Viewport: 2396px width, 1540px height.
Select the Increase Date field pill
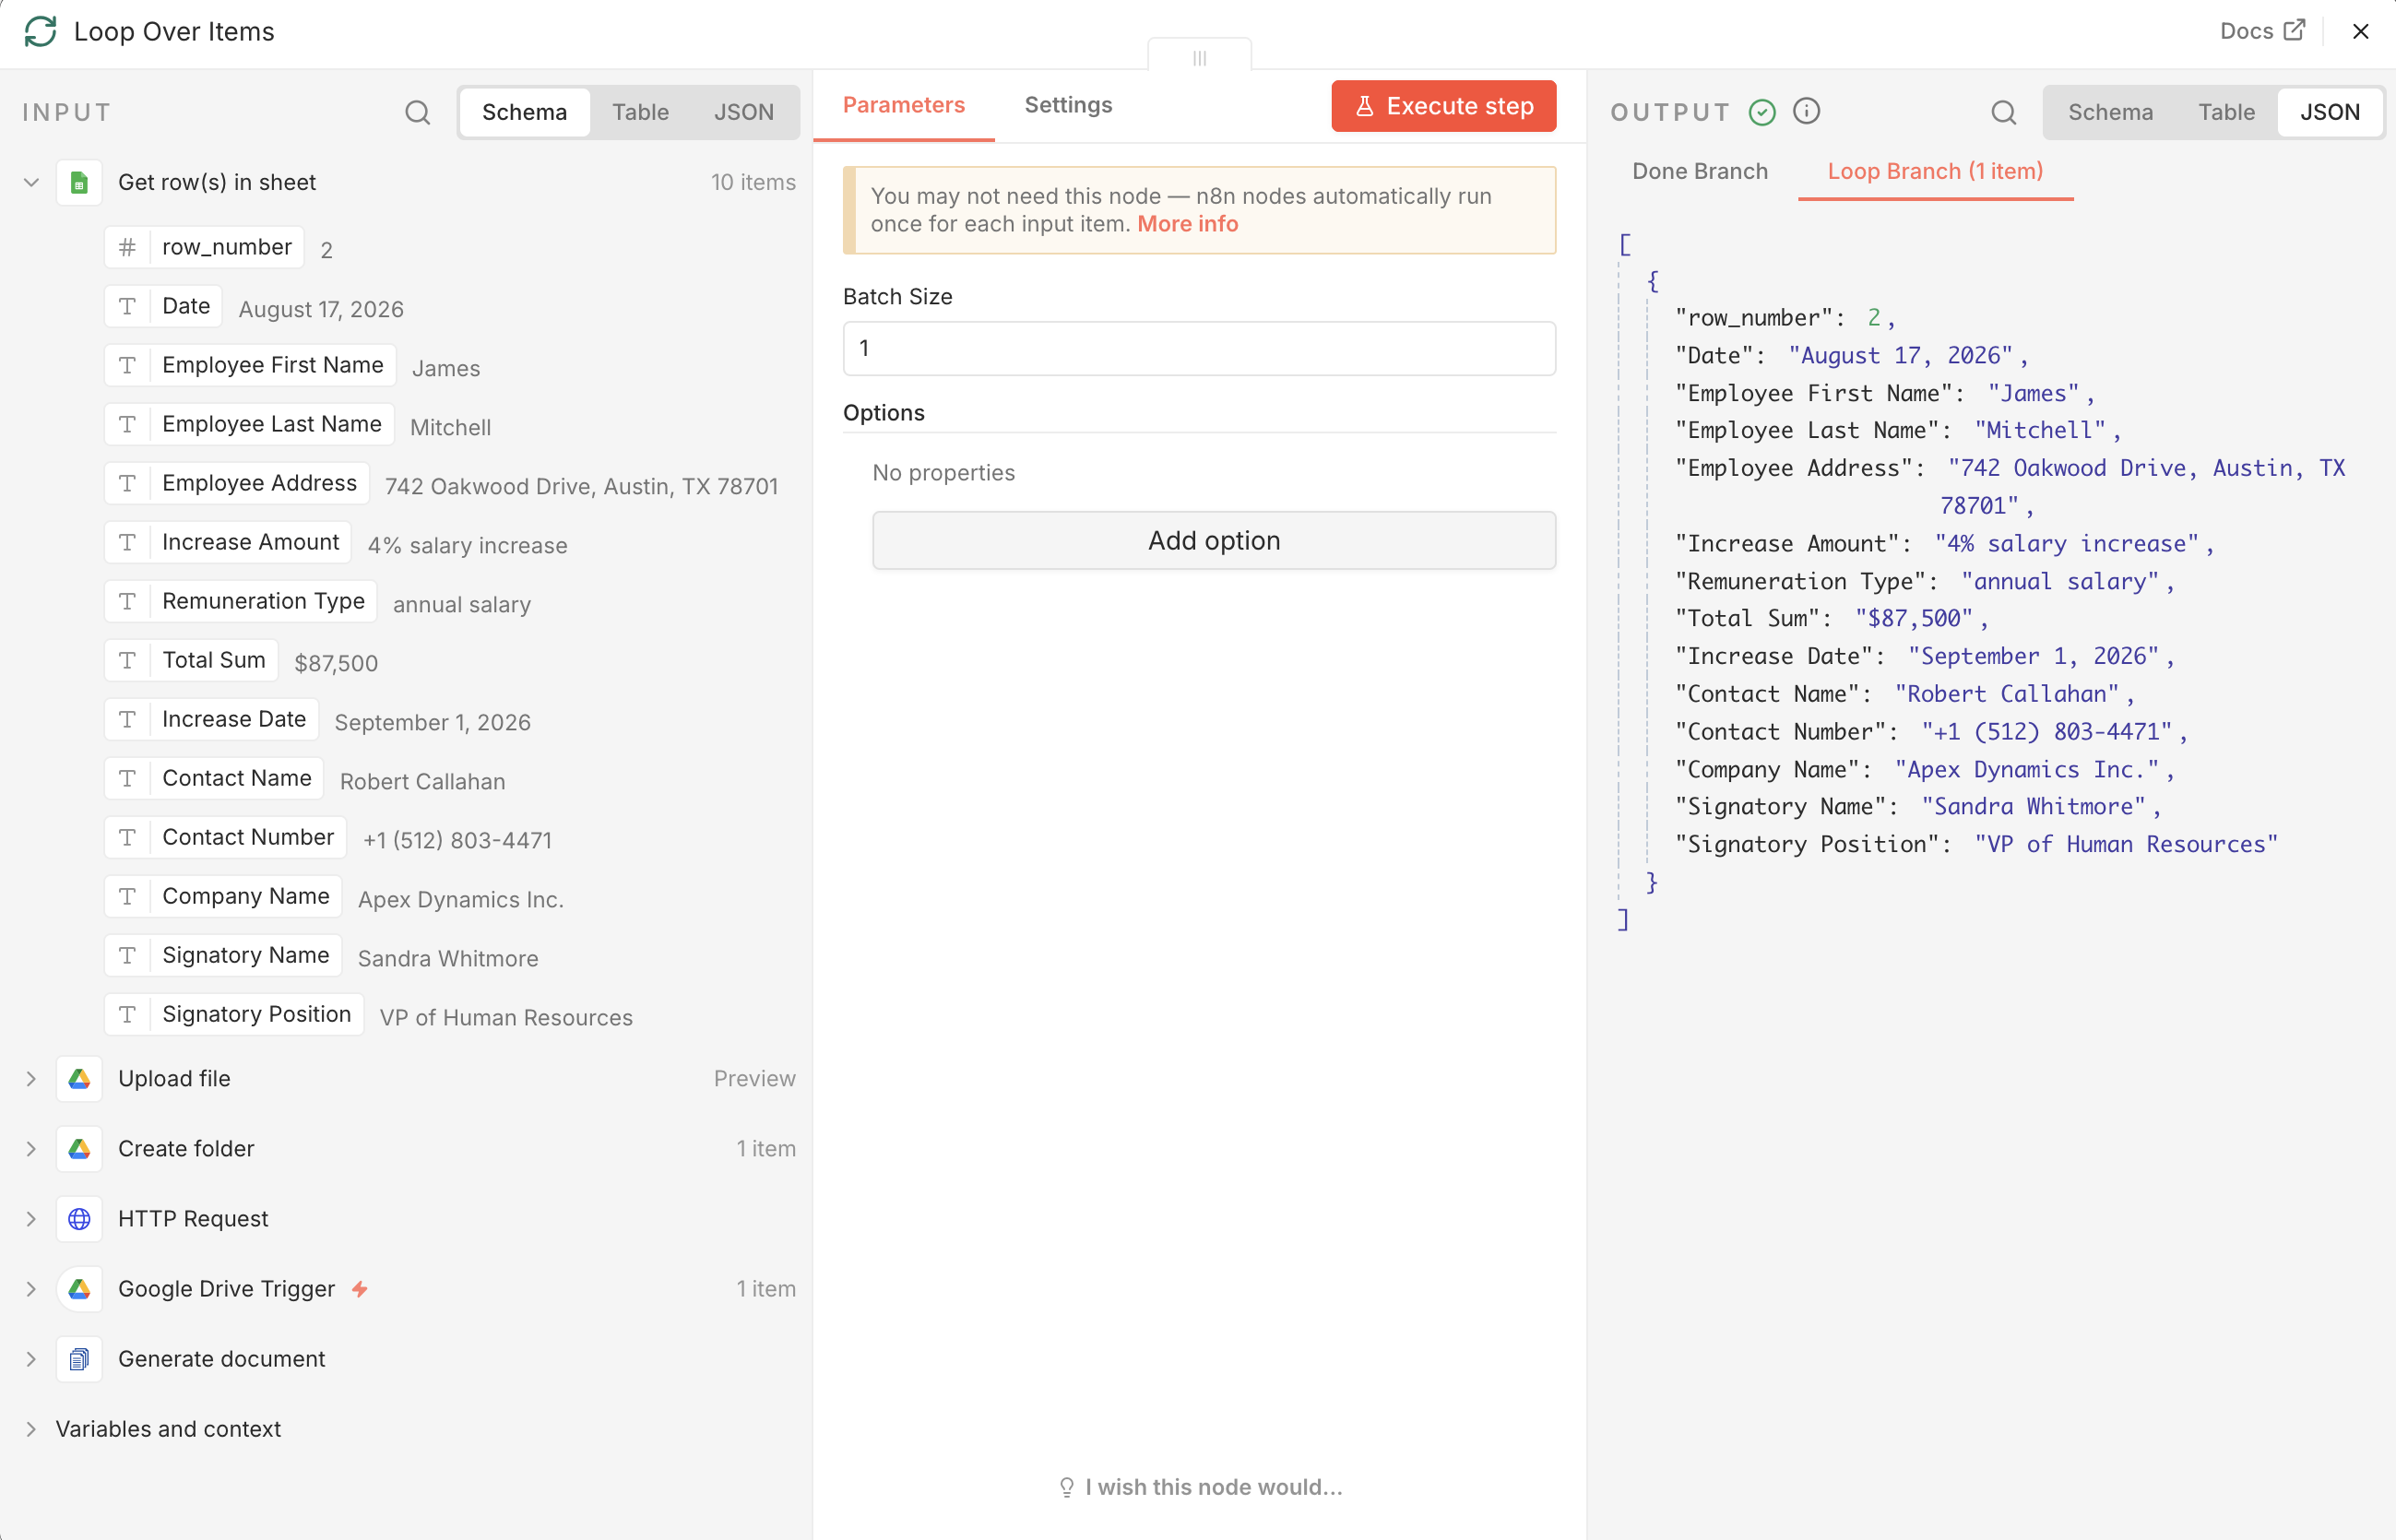point(211,719)
